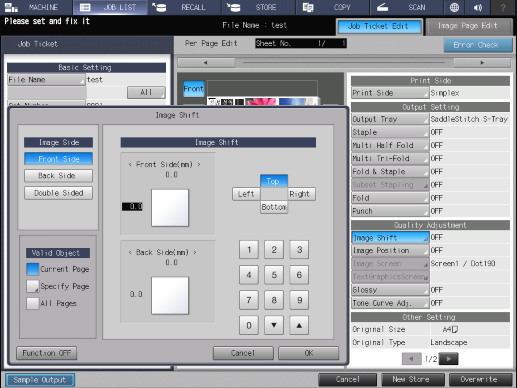Select Double Sided image side
The width and height of the screenshot is (517, 388).
(58, 193)
